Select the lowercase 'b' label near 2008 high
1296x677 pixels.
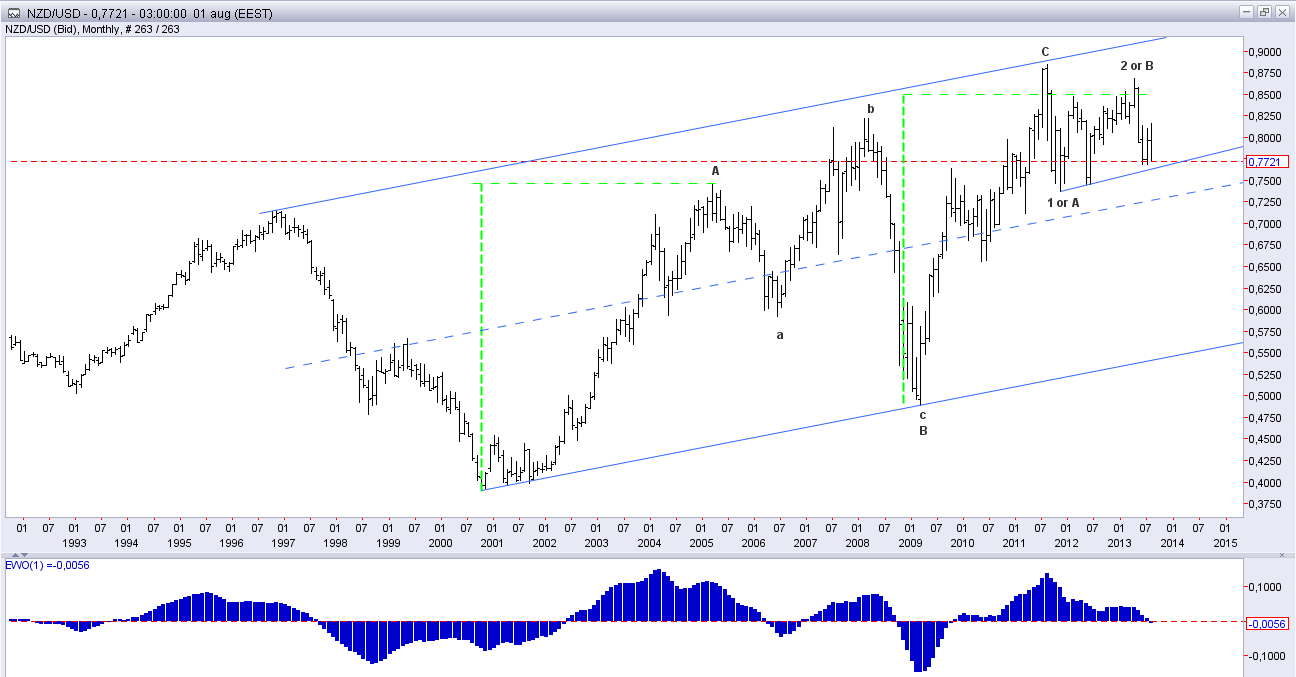871,109
